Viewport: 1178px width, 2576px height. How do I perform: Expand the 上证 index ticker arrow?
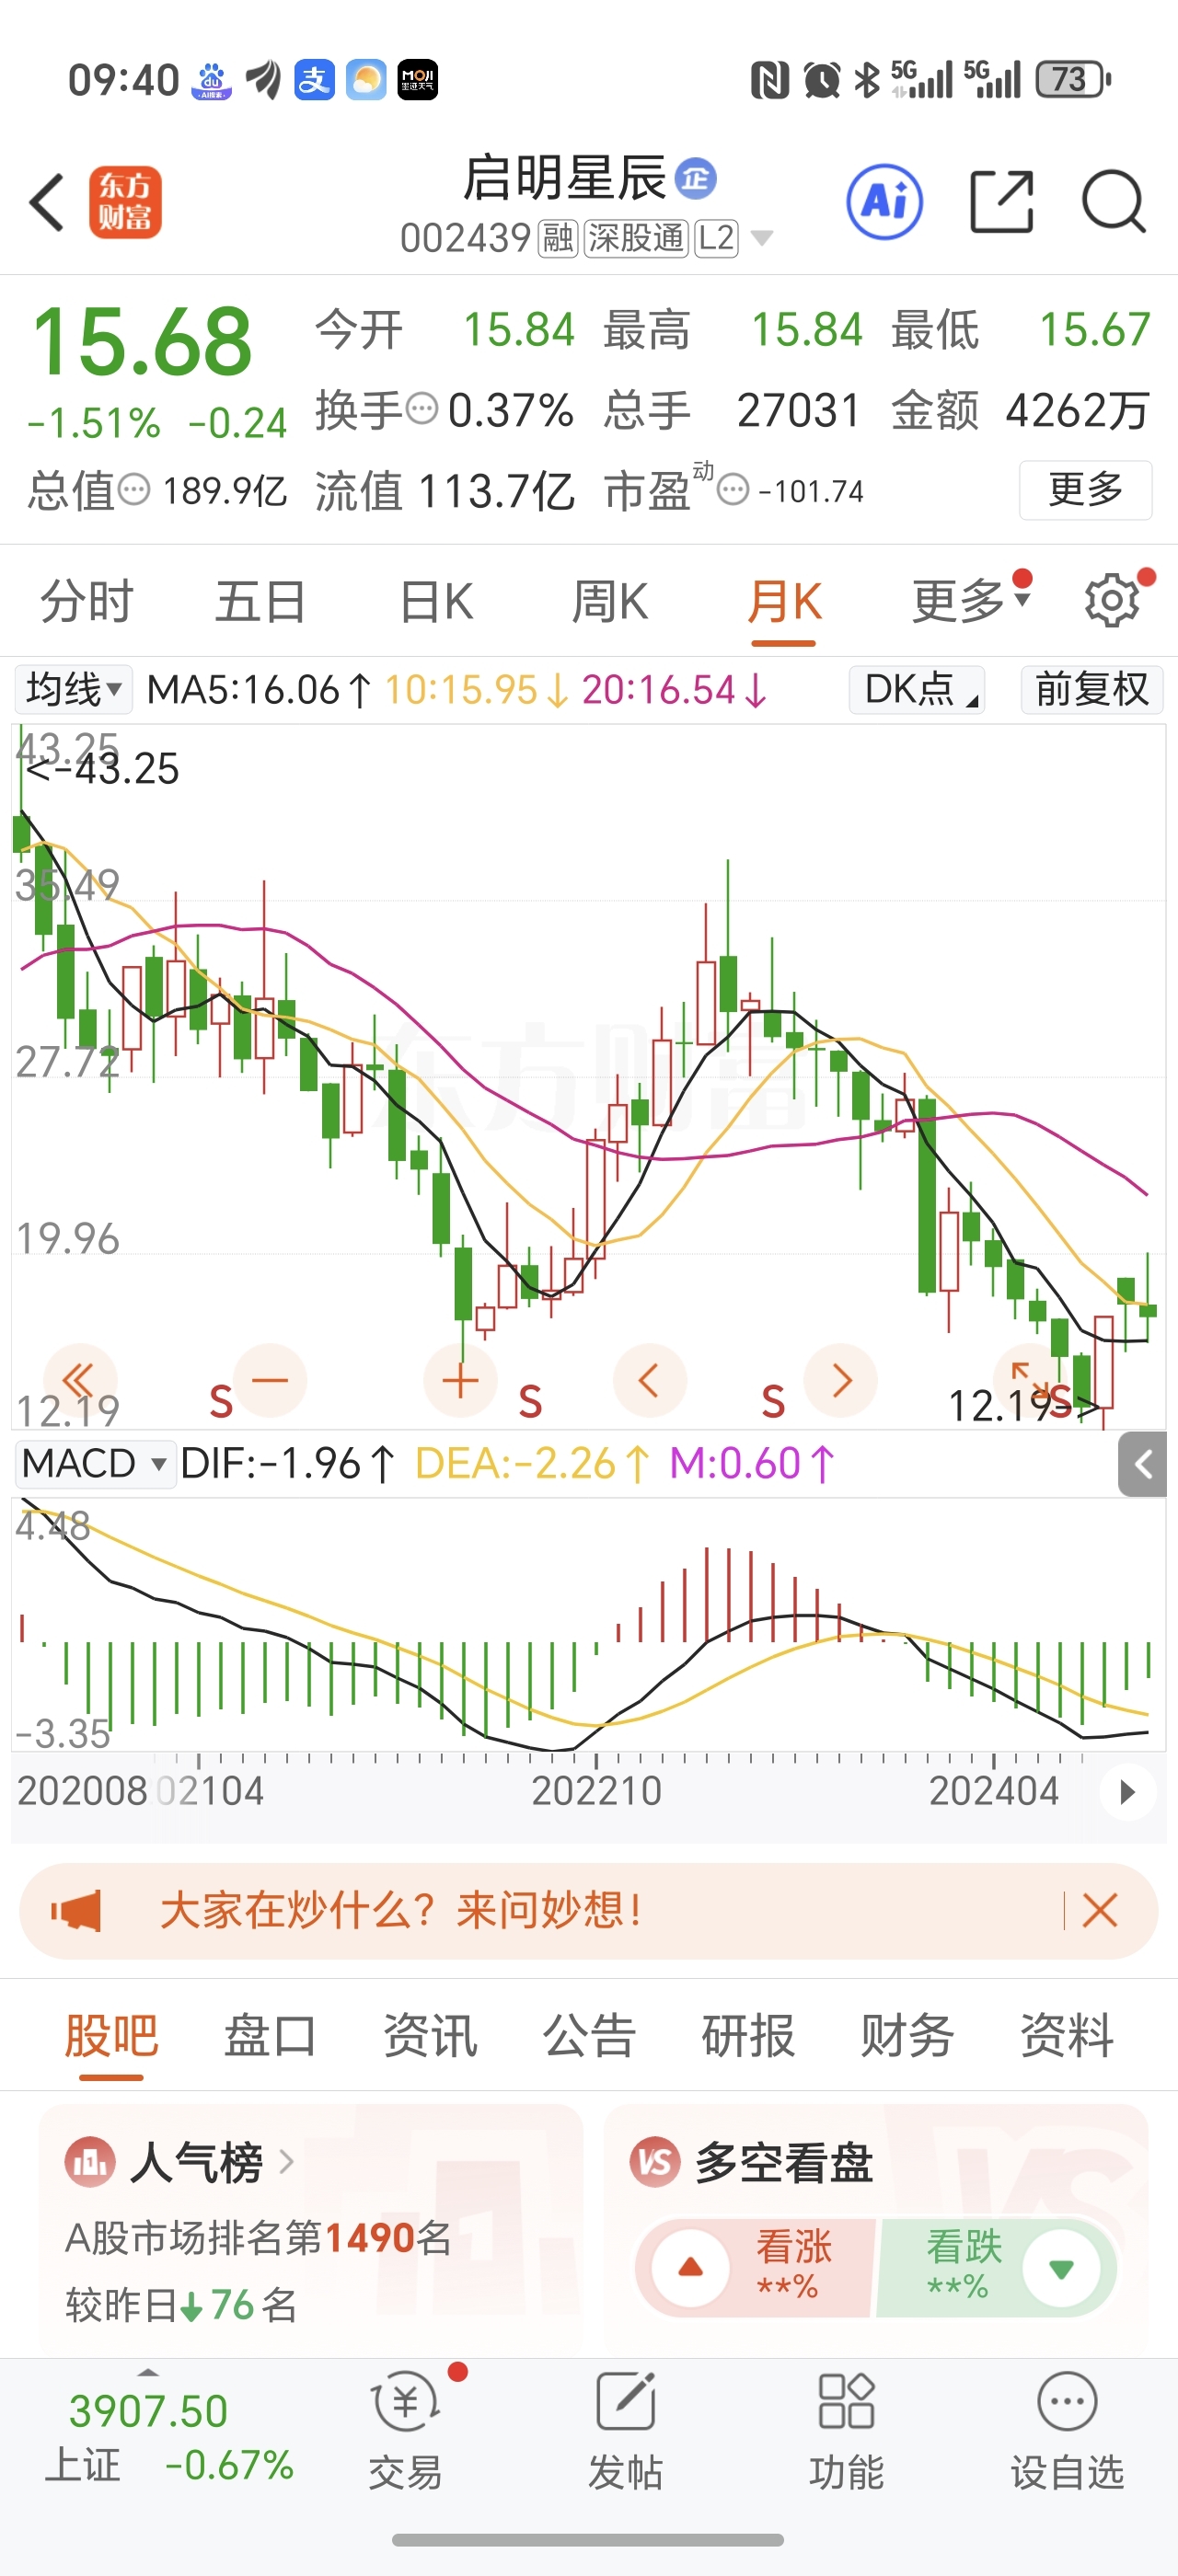[x=148, y=2373]
